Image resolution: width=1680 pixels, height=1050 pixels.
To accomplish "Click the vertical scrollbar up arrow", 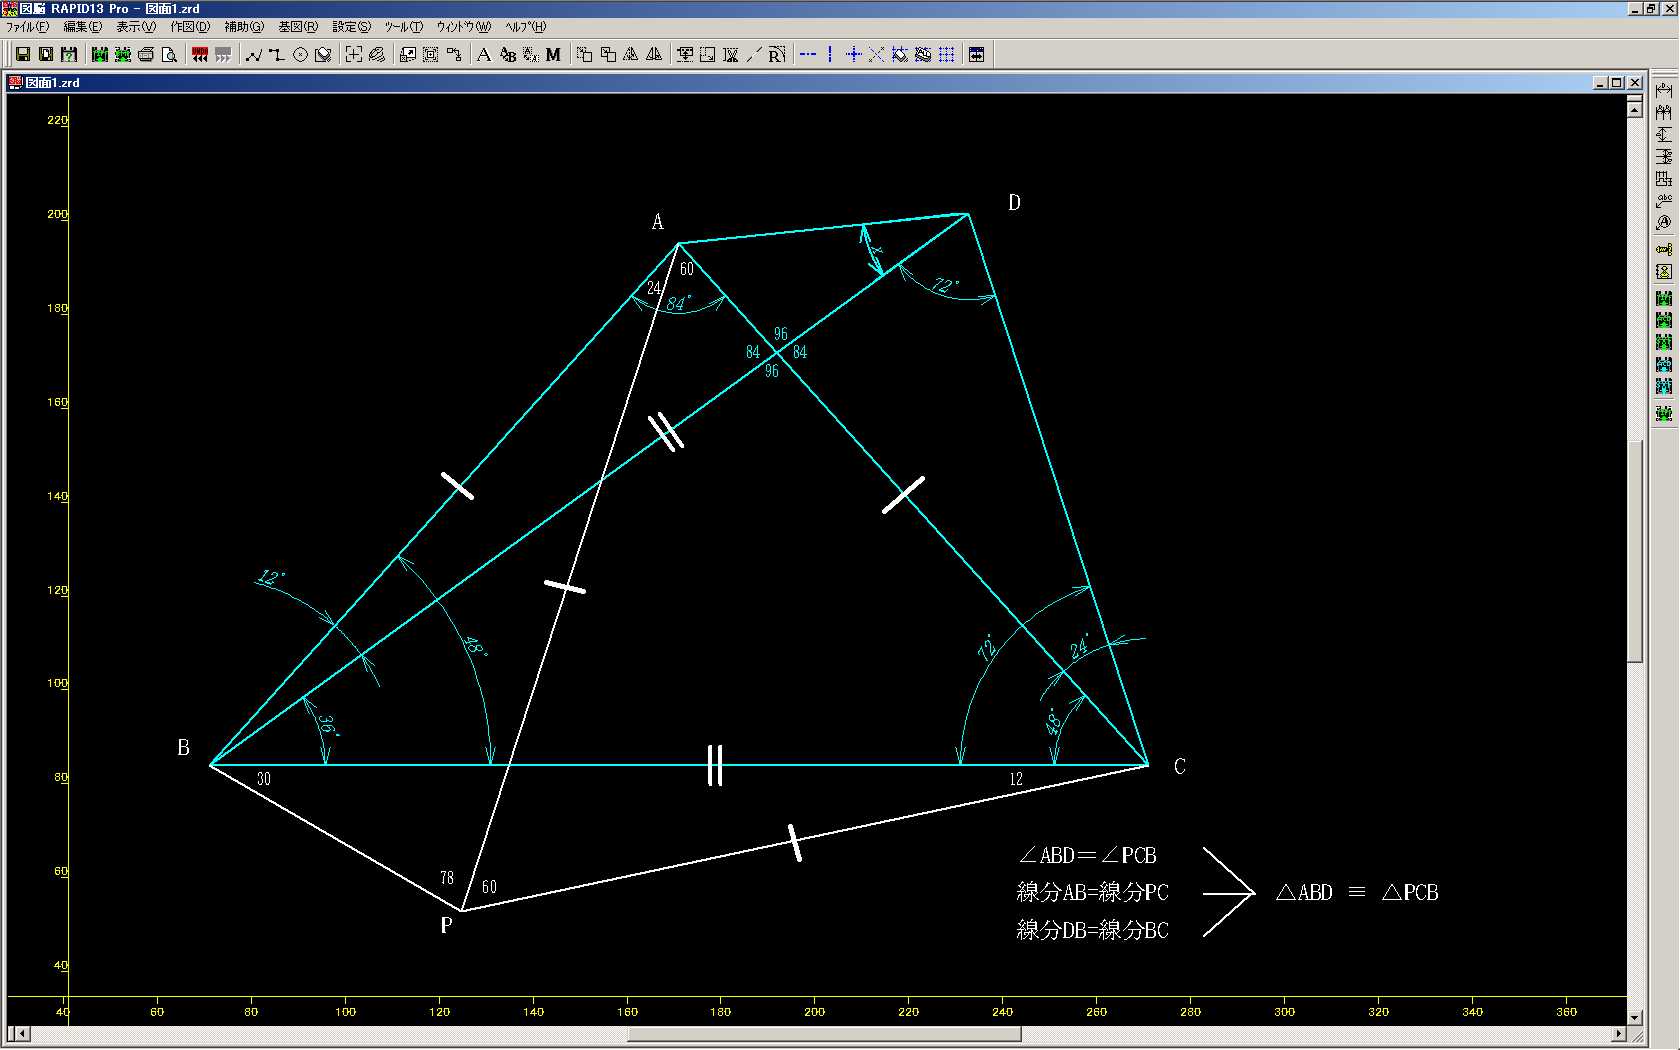I will [1635, 109].
